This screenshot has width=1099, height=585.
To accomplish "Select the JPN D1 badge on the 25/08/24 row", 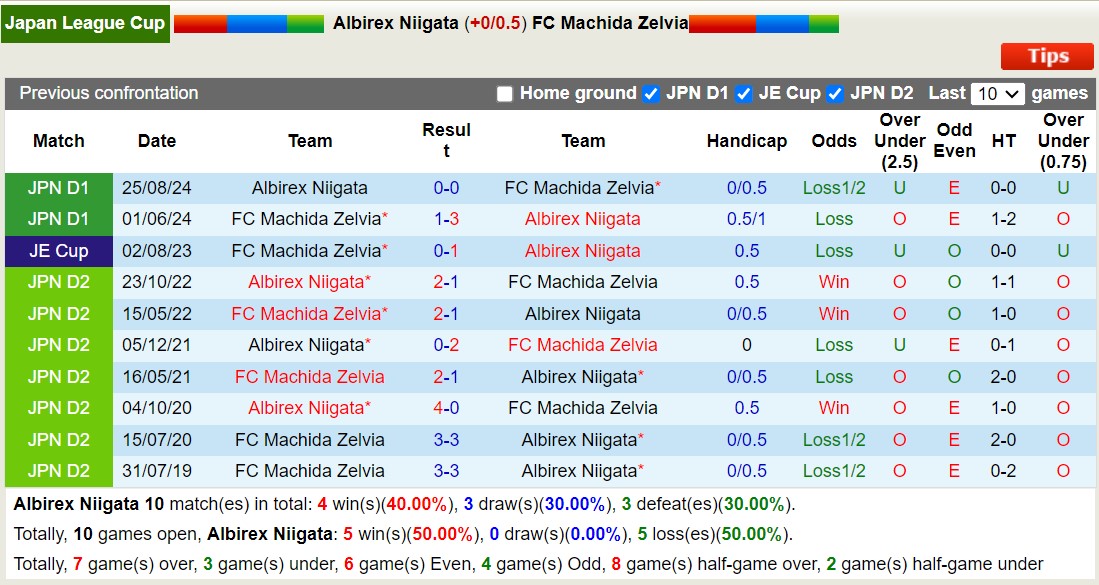I will (x=58, y=187).
